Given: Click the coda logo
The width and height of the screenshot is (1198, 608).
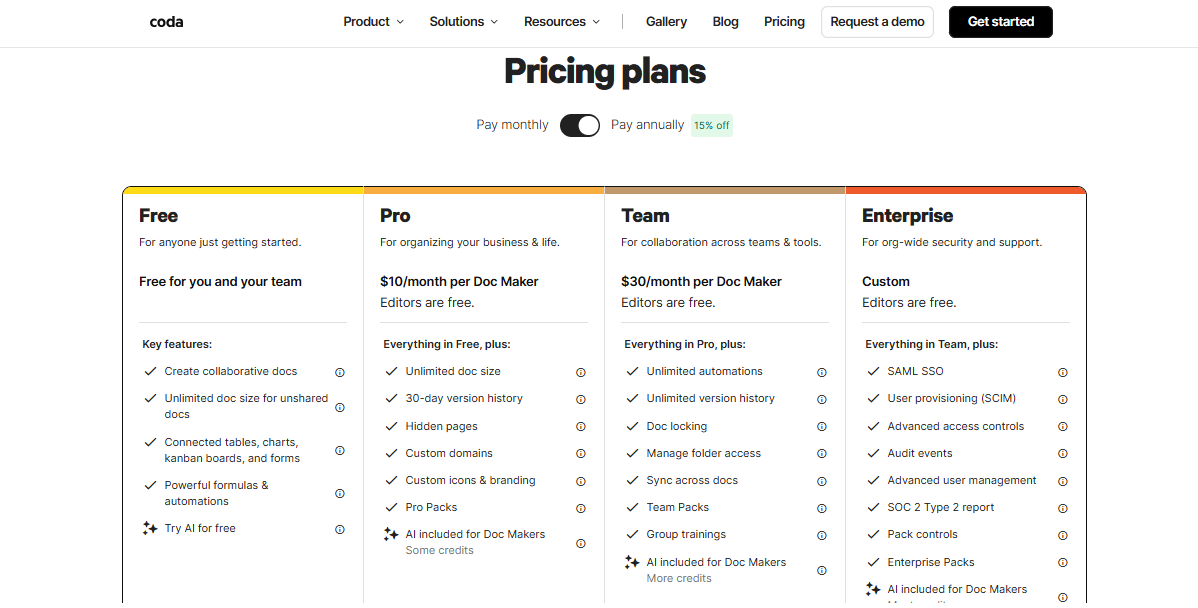Looking at the screenshot, I should (x=167, y=22).
